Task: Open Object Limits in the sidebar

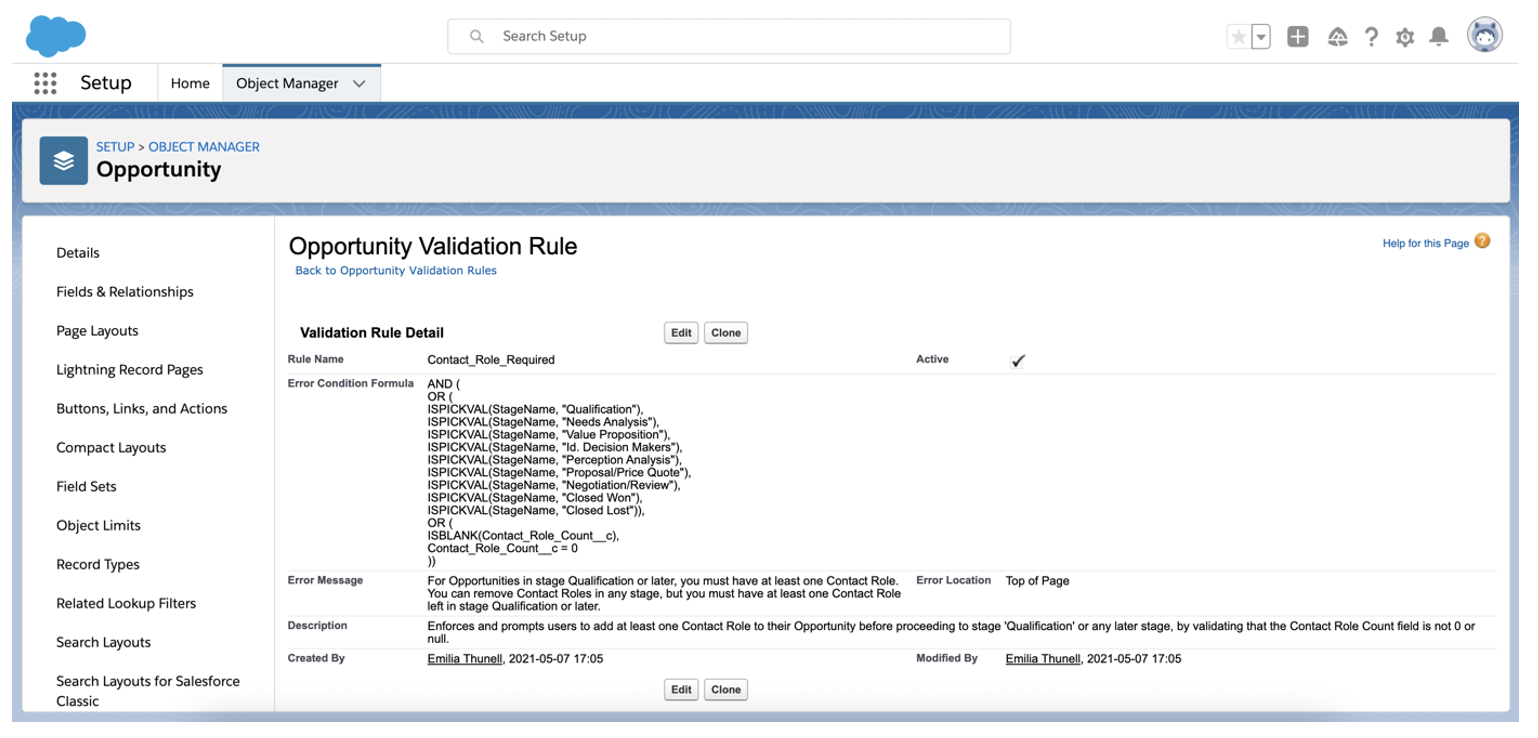Action: (x=98, y=526)
